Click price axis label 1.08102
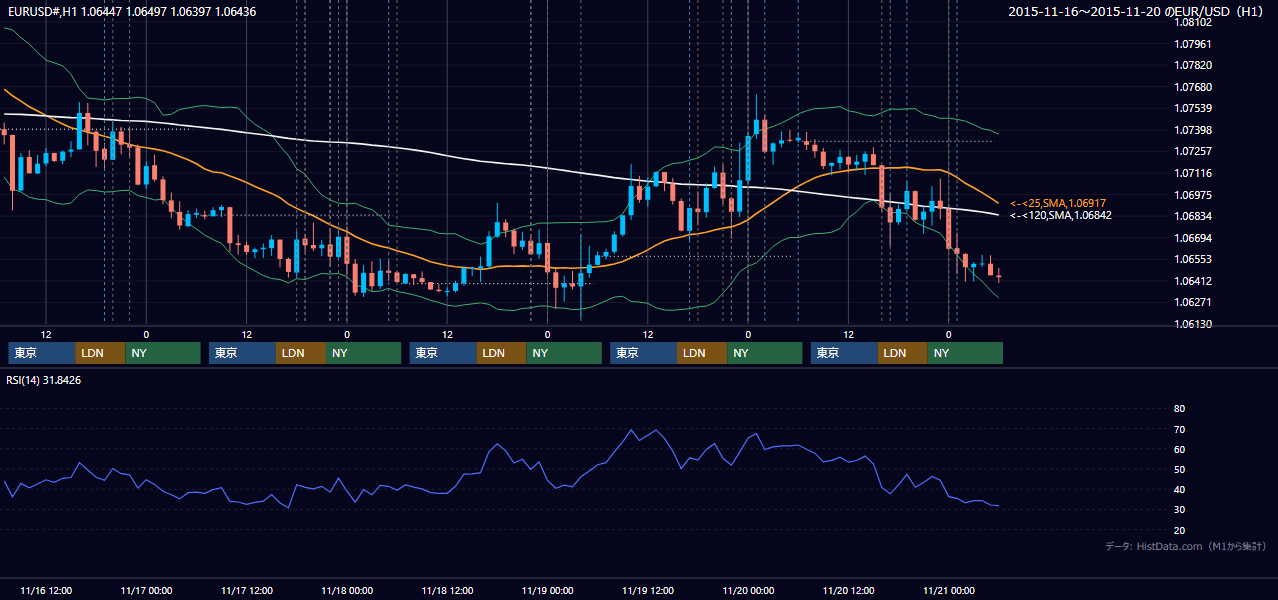 coord(1192,22)
